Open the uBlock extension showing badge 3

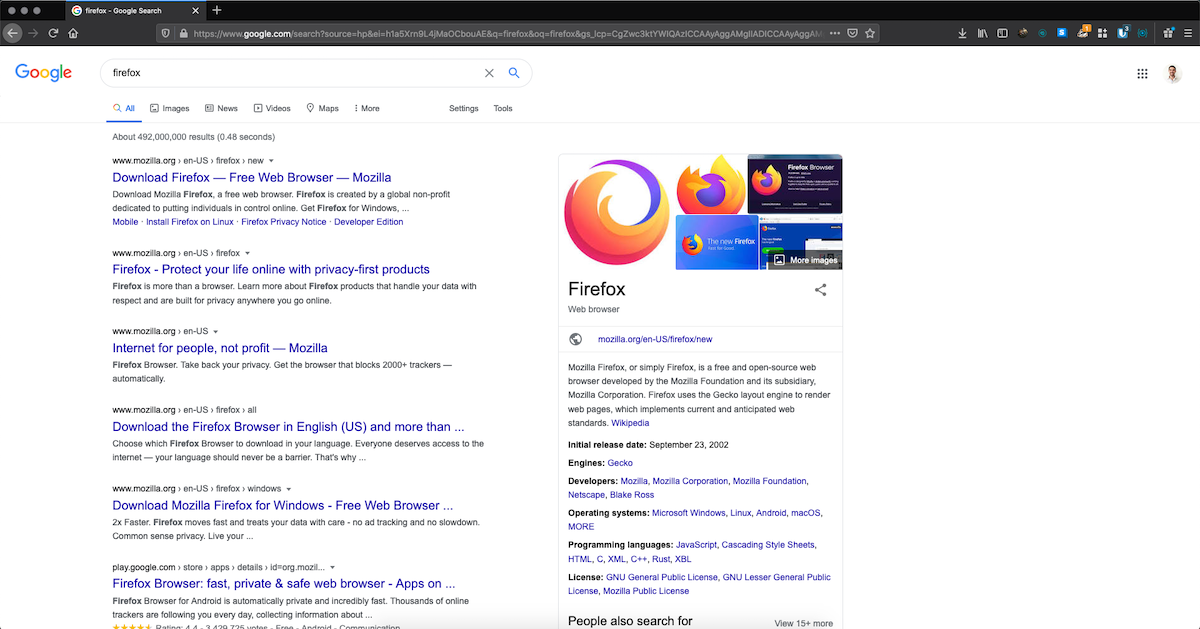[x=1123, y=32]
